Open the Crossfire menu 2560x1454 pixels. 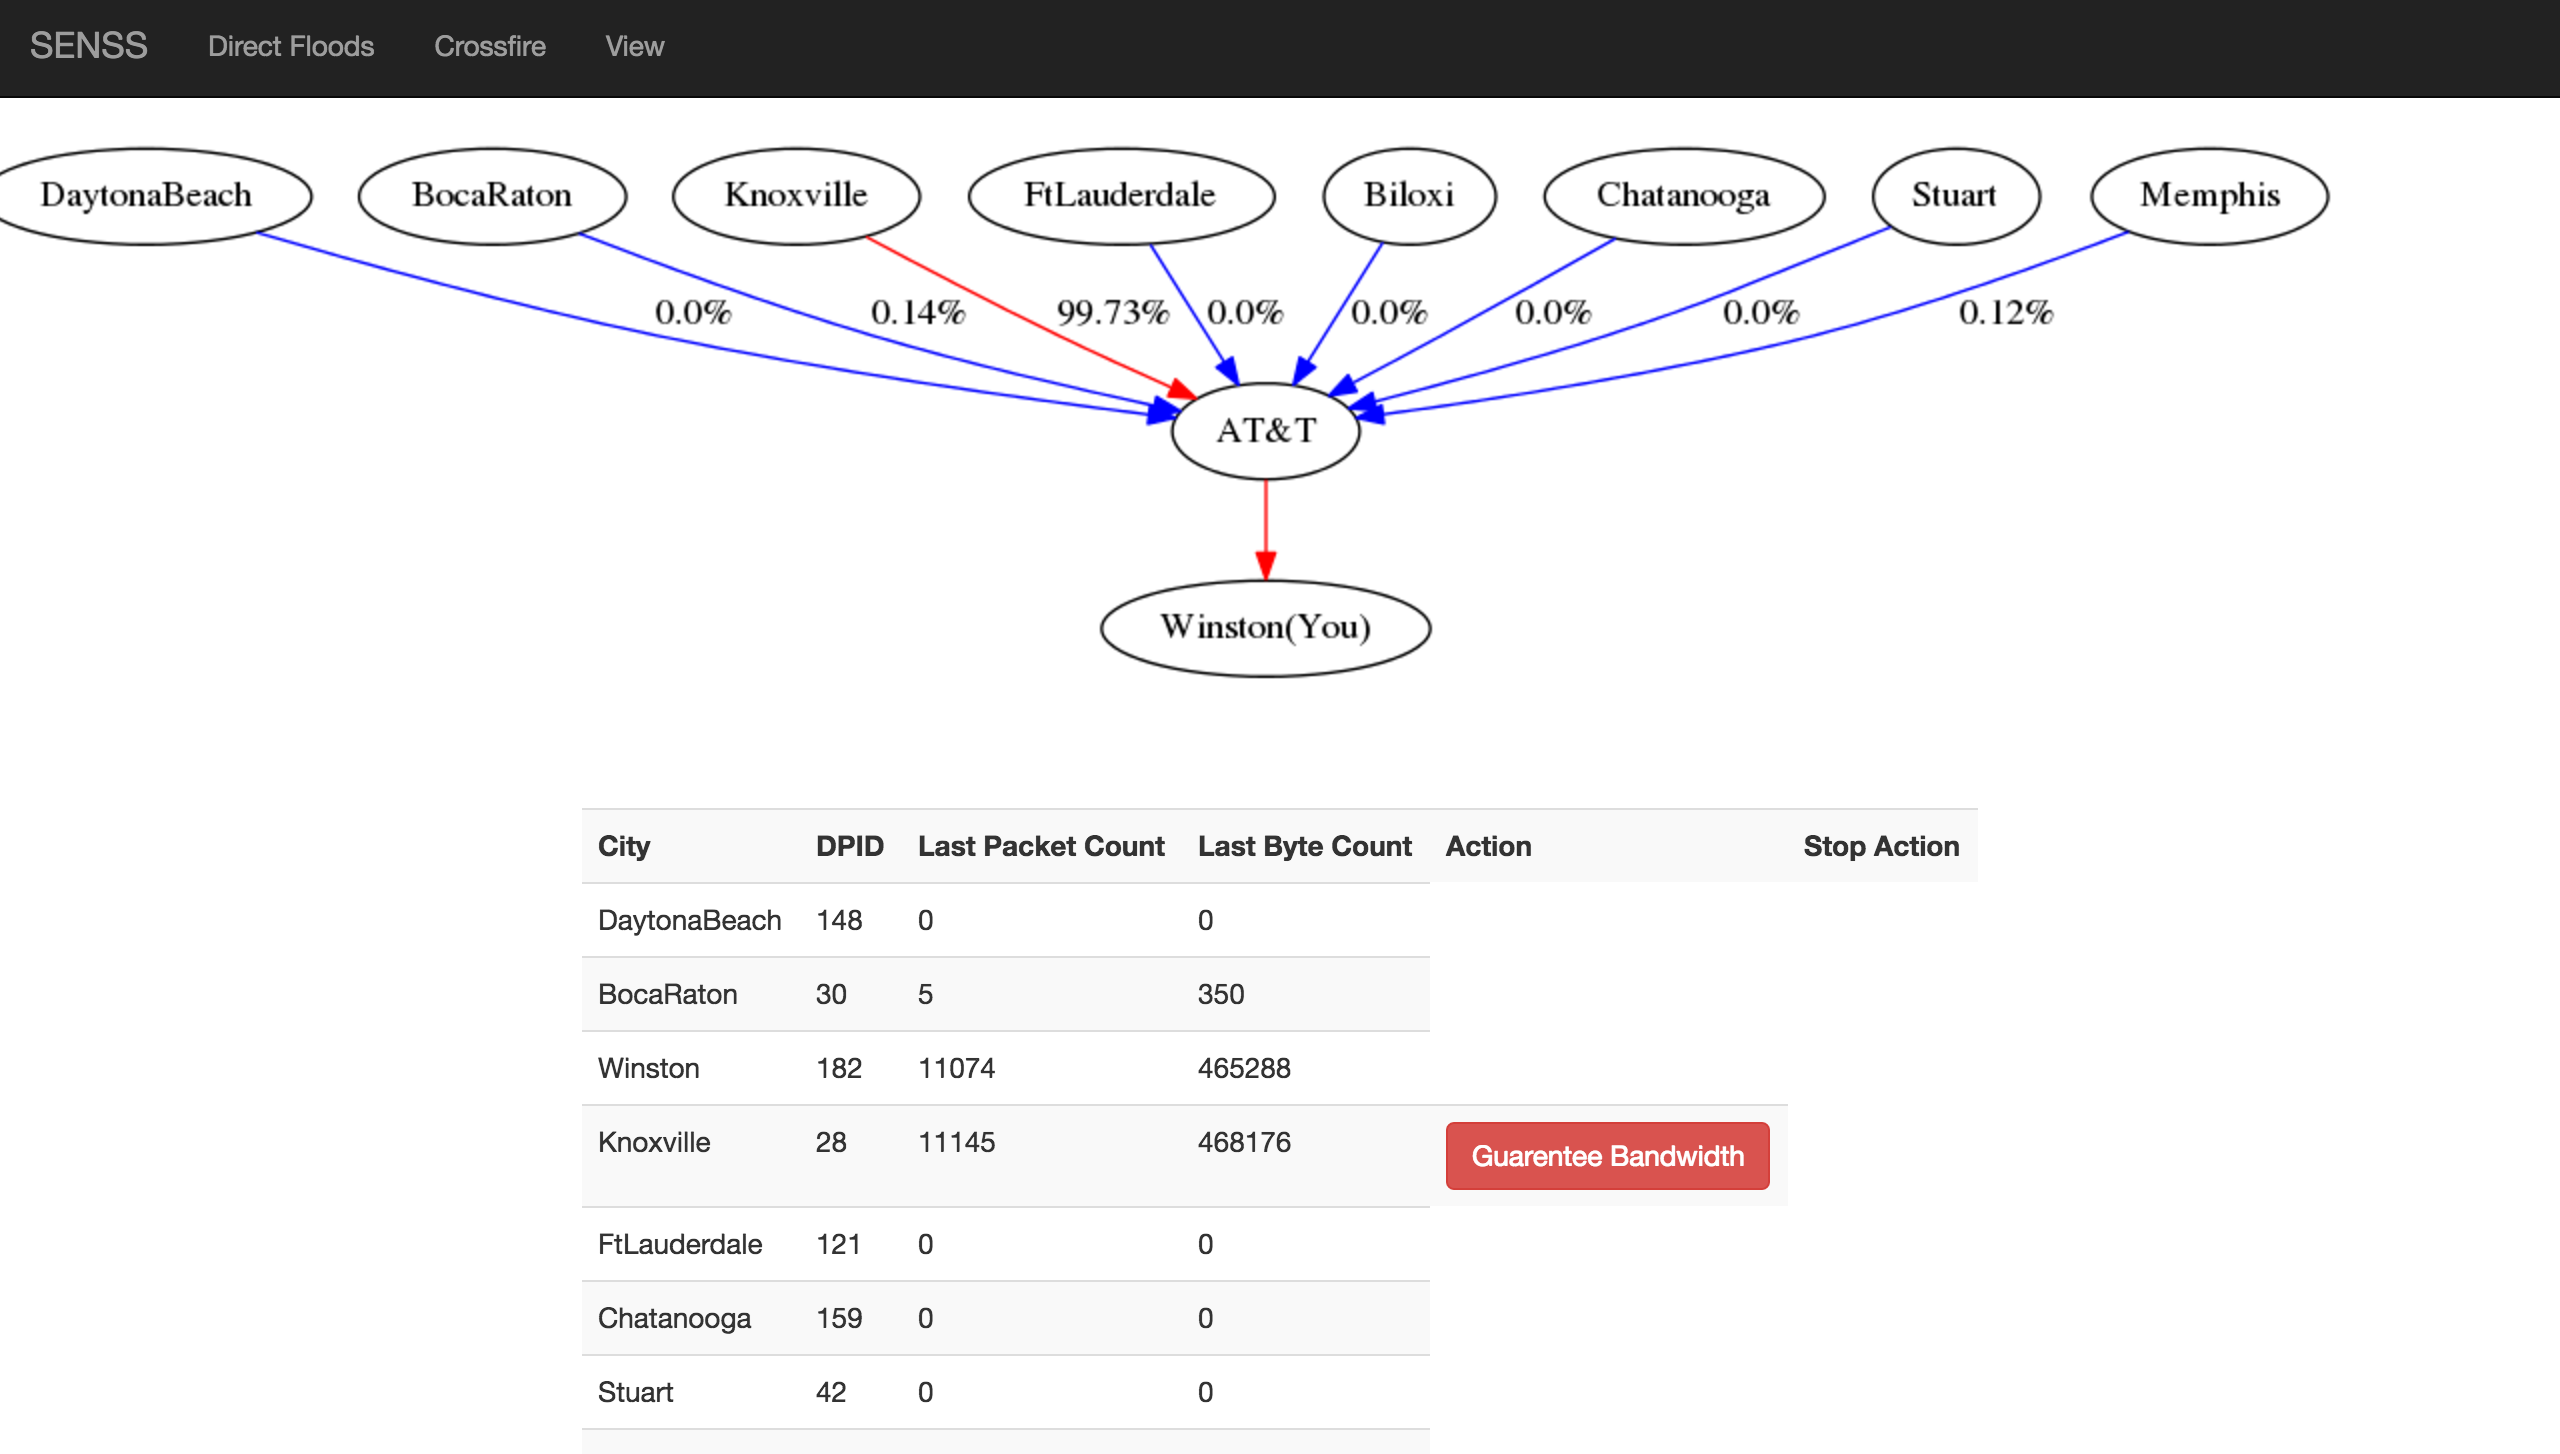coord(489,46)
